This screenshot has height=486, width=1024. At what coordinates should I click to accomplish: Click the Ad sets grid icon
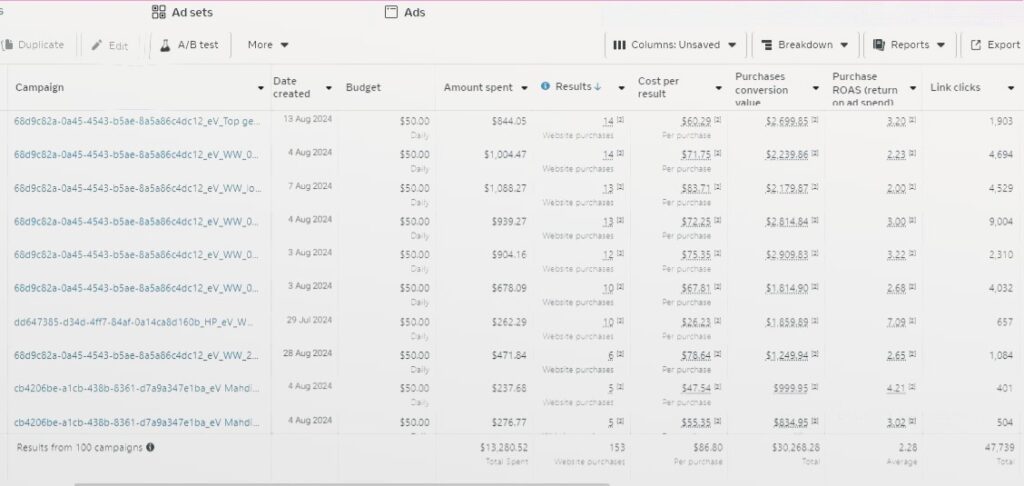pos(158,12)
